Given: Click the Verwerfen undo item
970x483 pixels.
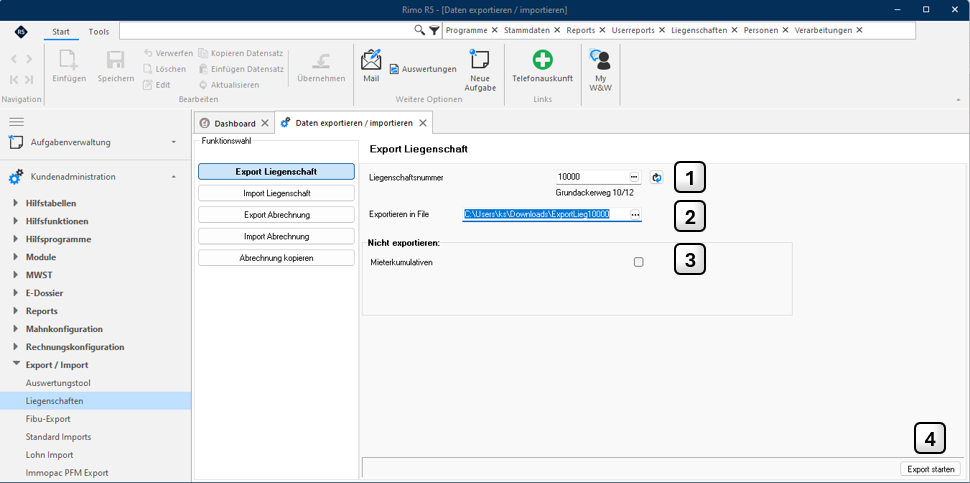Looking at the screenshot, I should click(x=168, y=53).
